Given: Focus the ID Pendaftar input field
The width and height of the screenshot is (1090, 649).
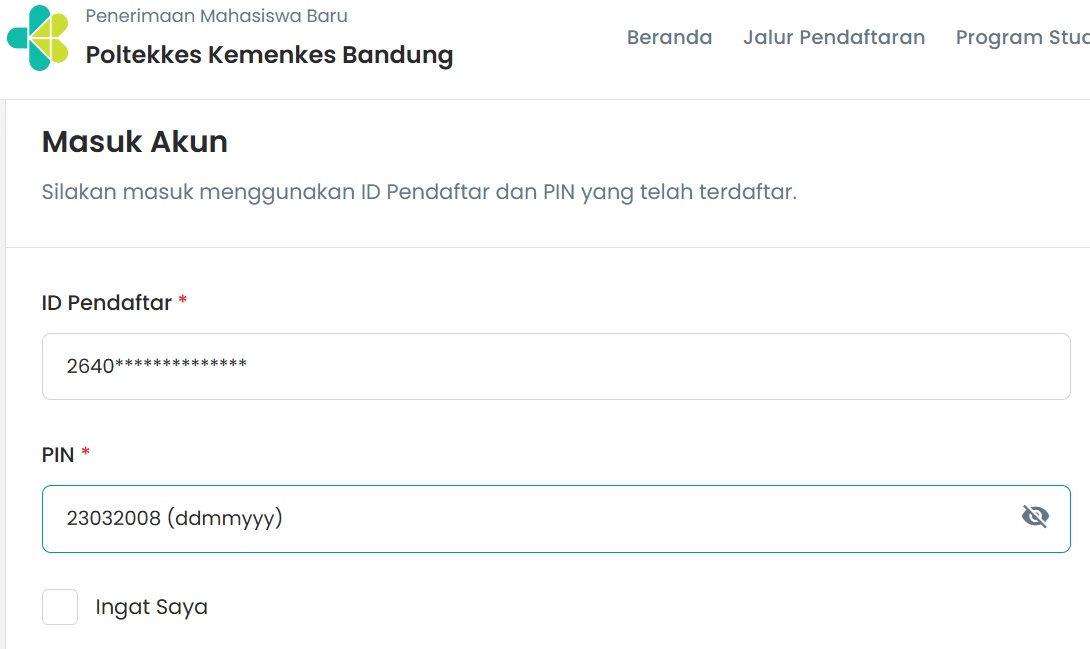Looking at the screenshot, I should click(x=556, y=366).
